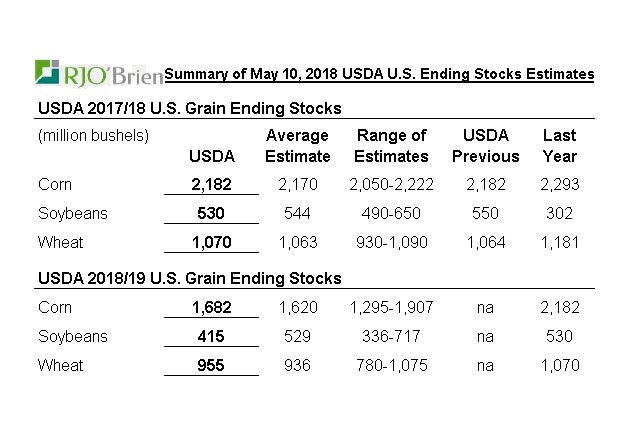Select the Average Estimate column header
This screenshot has width=630, height=430.
pos(298,146)
